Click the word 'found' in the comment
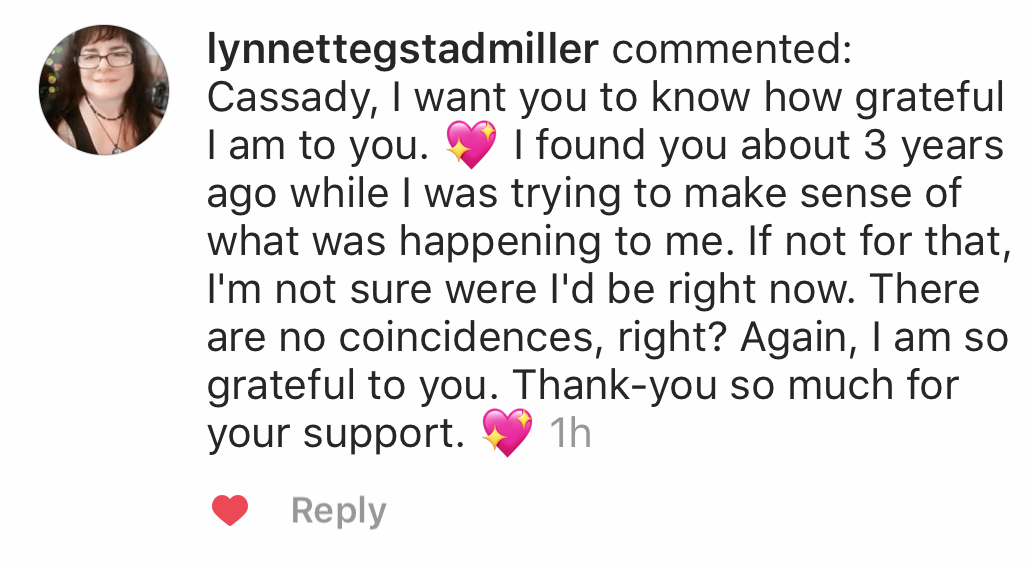Viewport: 1032px width, 562px height. pyautogui.click(x=589, y=145)
